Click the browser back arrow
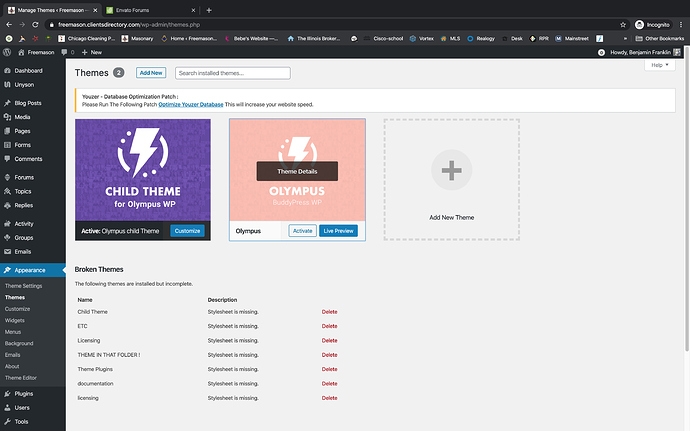Screen dimensions: 690x431 point(9,25)
